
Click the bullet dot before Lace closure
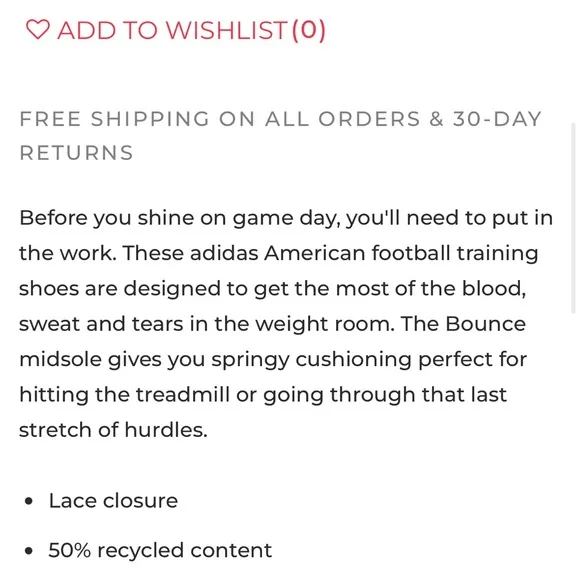click(x=28, y=502)
